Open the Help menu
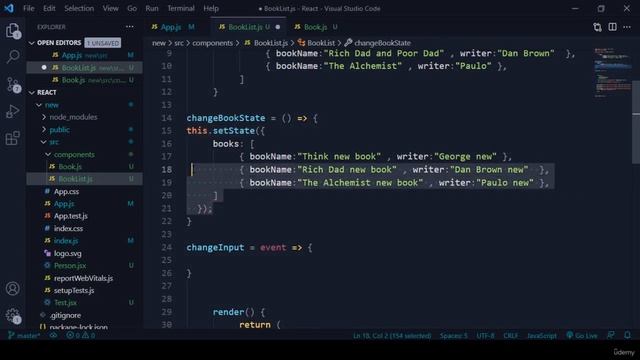Screen dimensions: 640x360 click(211, 8)
